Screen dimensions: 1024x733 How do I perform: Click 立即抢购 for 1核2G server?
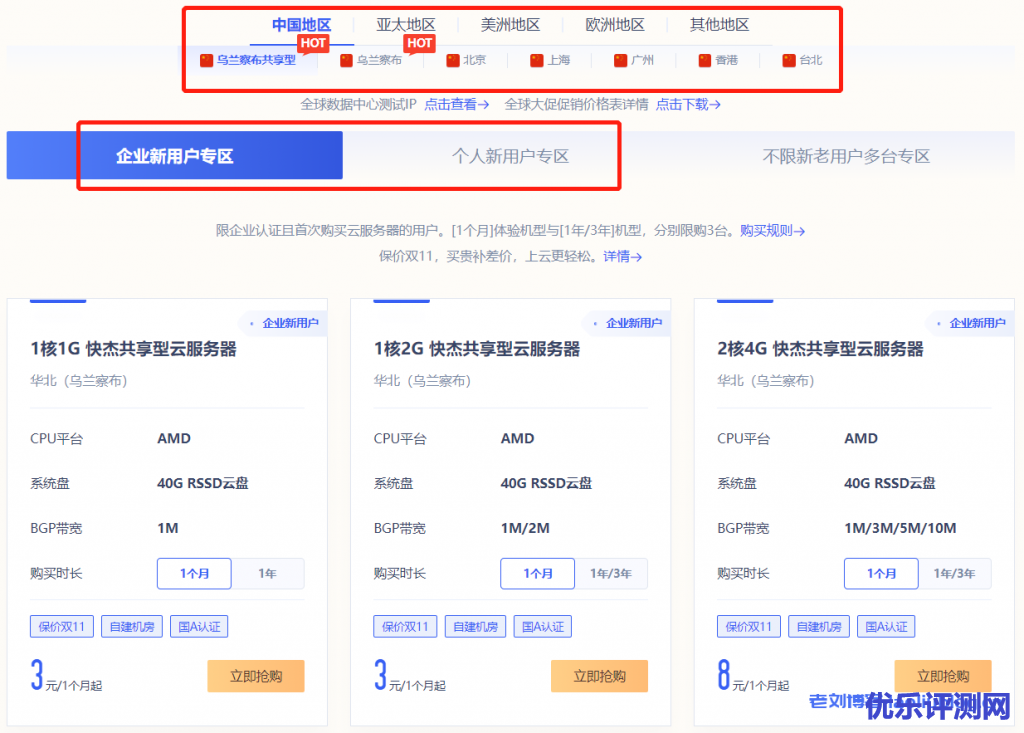click(x=599, y=676)
